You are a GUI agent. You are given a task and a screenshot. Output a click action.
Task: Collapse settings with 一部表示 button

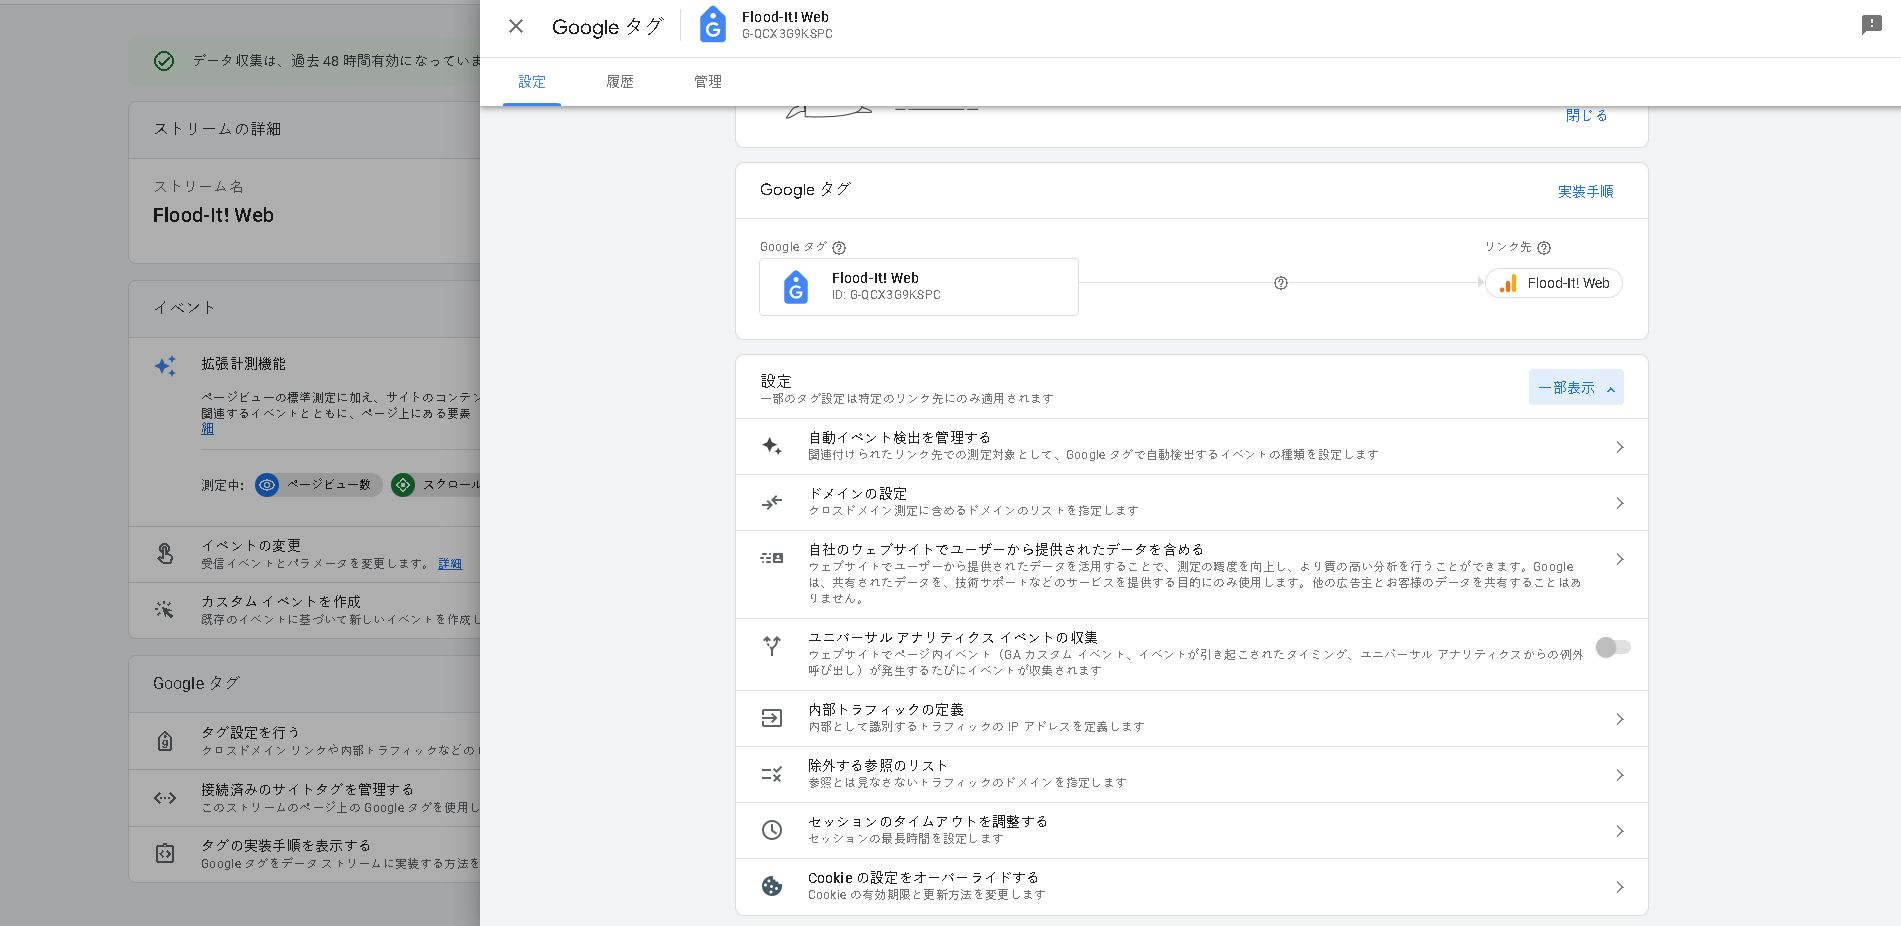tap(1576, 387)
